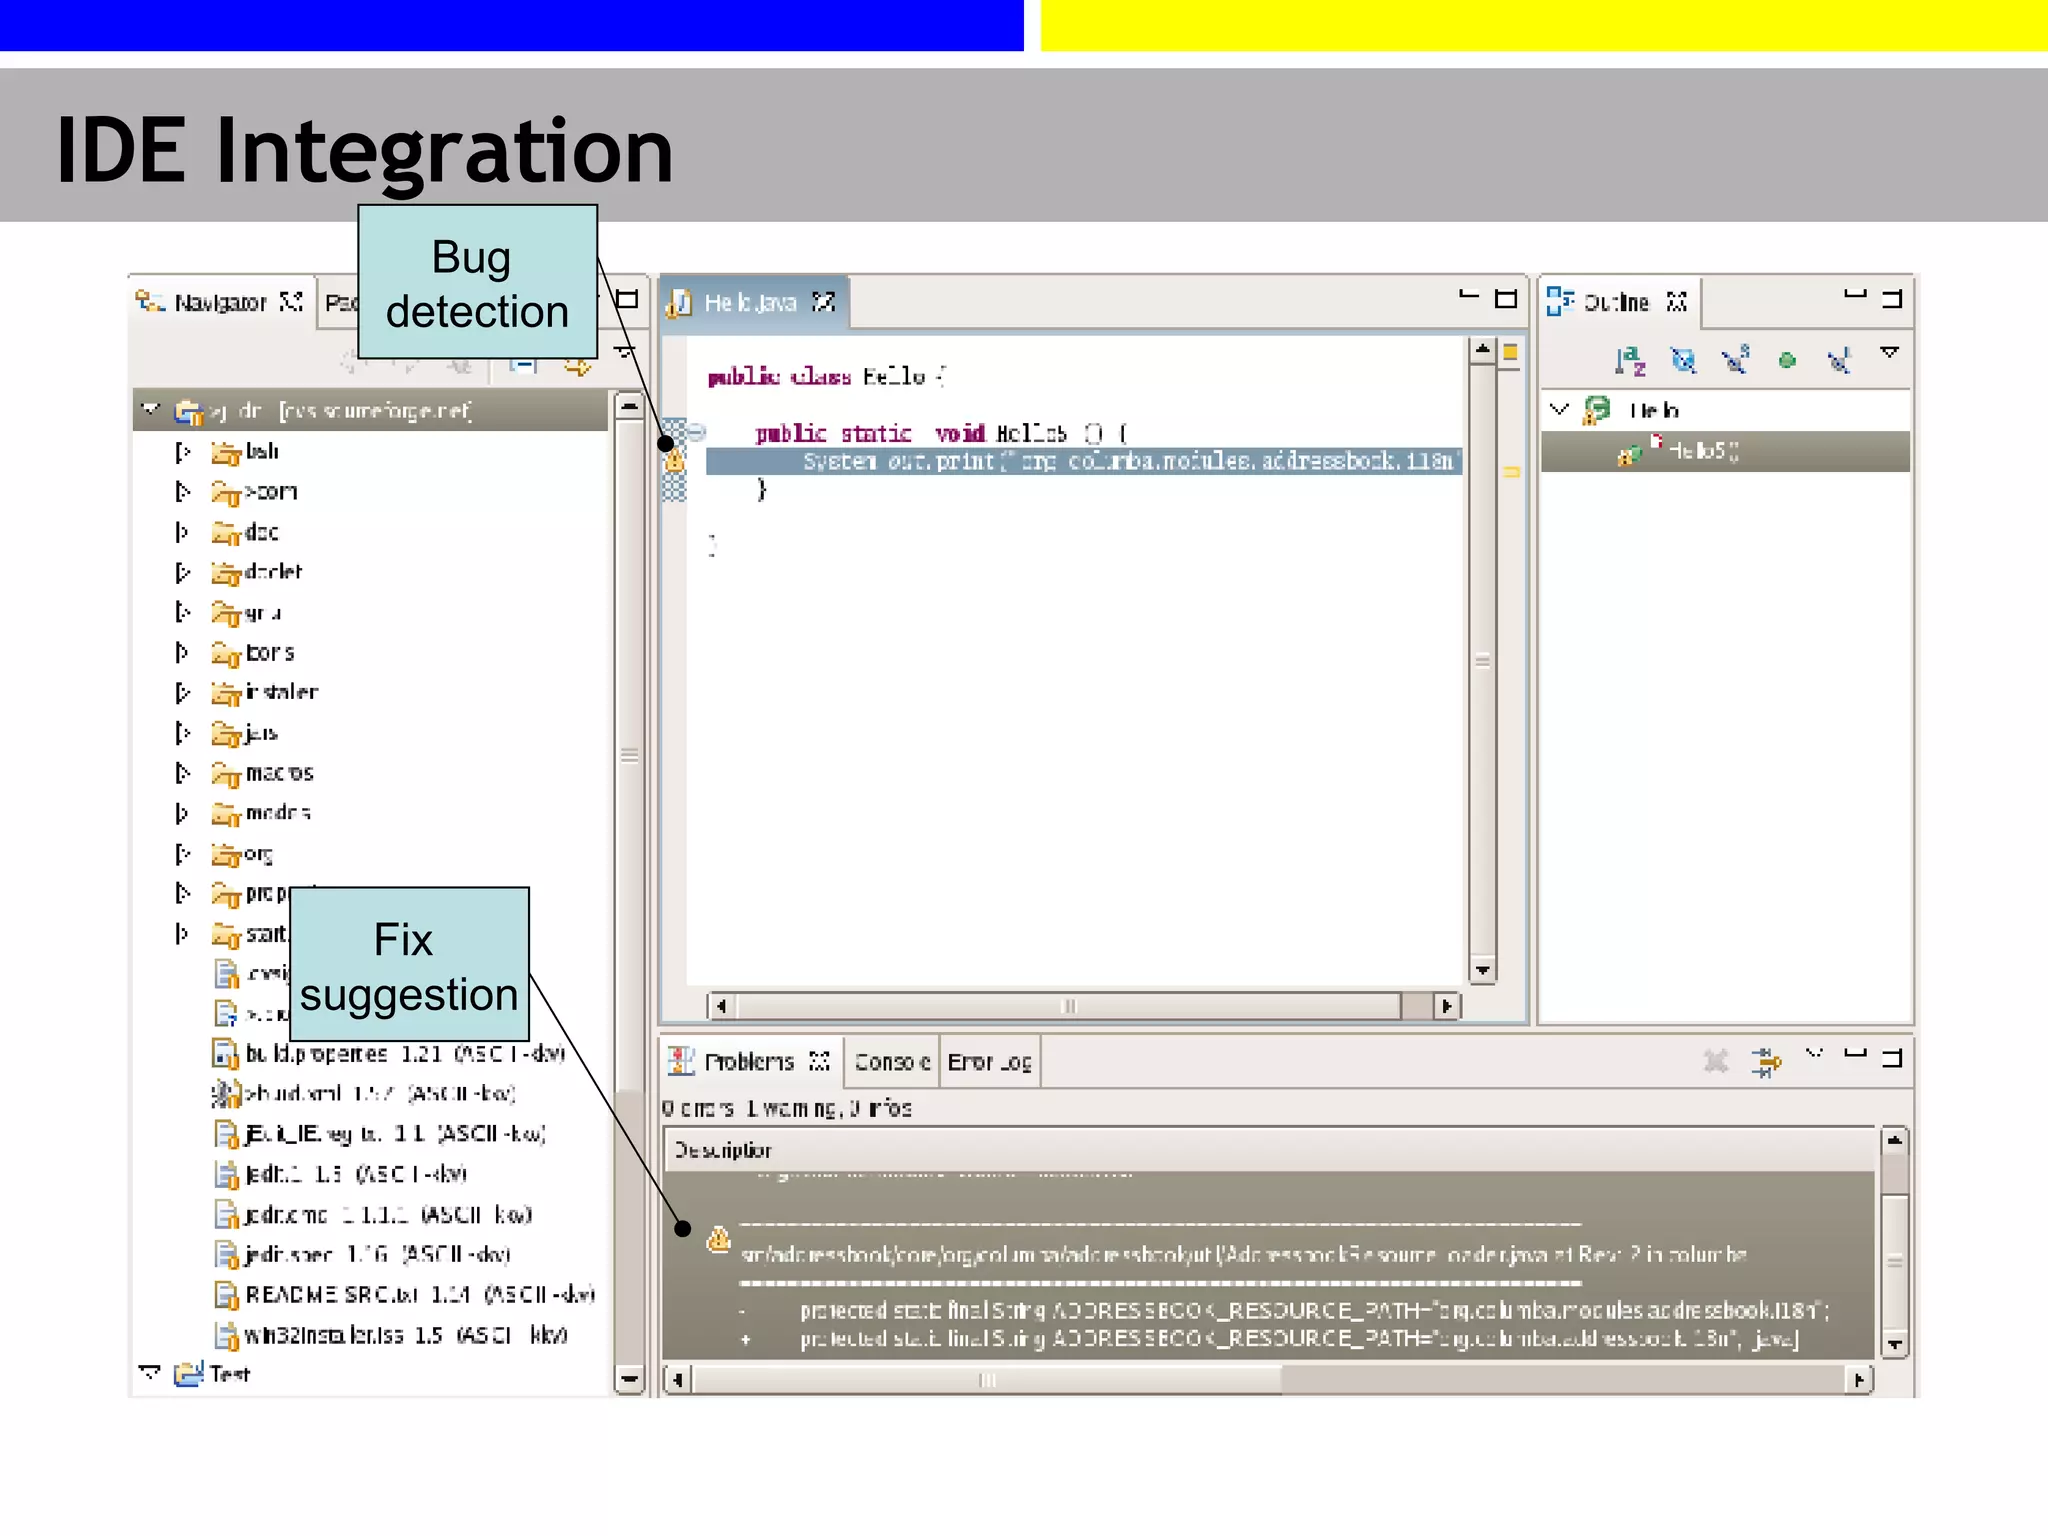Minimize the editor area
This screenshot has height=1536, width=2048.
[x=1468, y=296]
